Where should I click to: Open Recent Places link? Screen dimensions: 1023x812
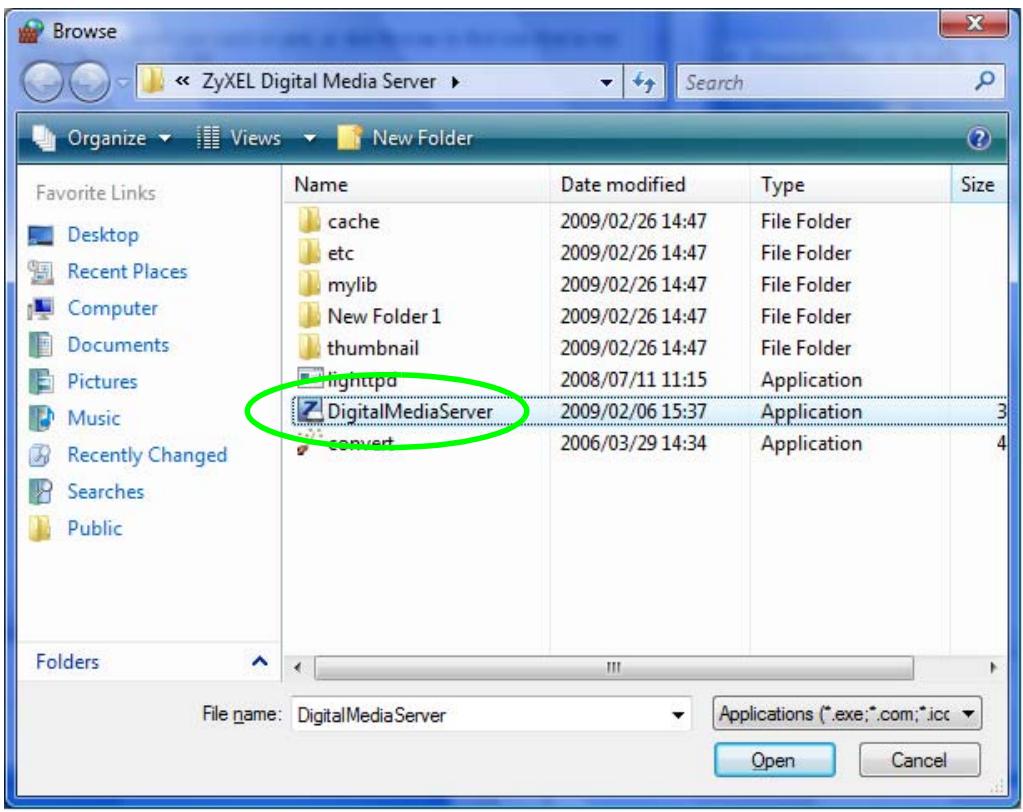127,271
